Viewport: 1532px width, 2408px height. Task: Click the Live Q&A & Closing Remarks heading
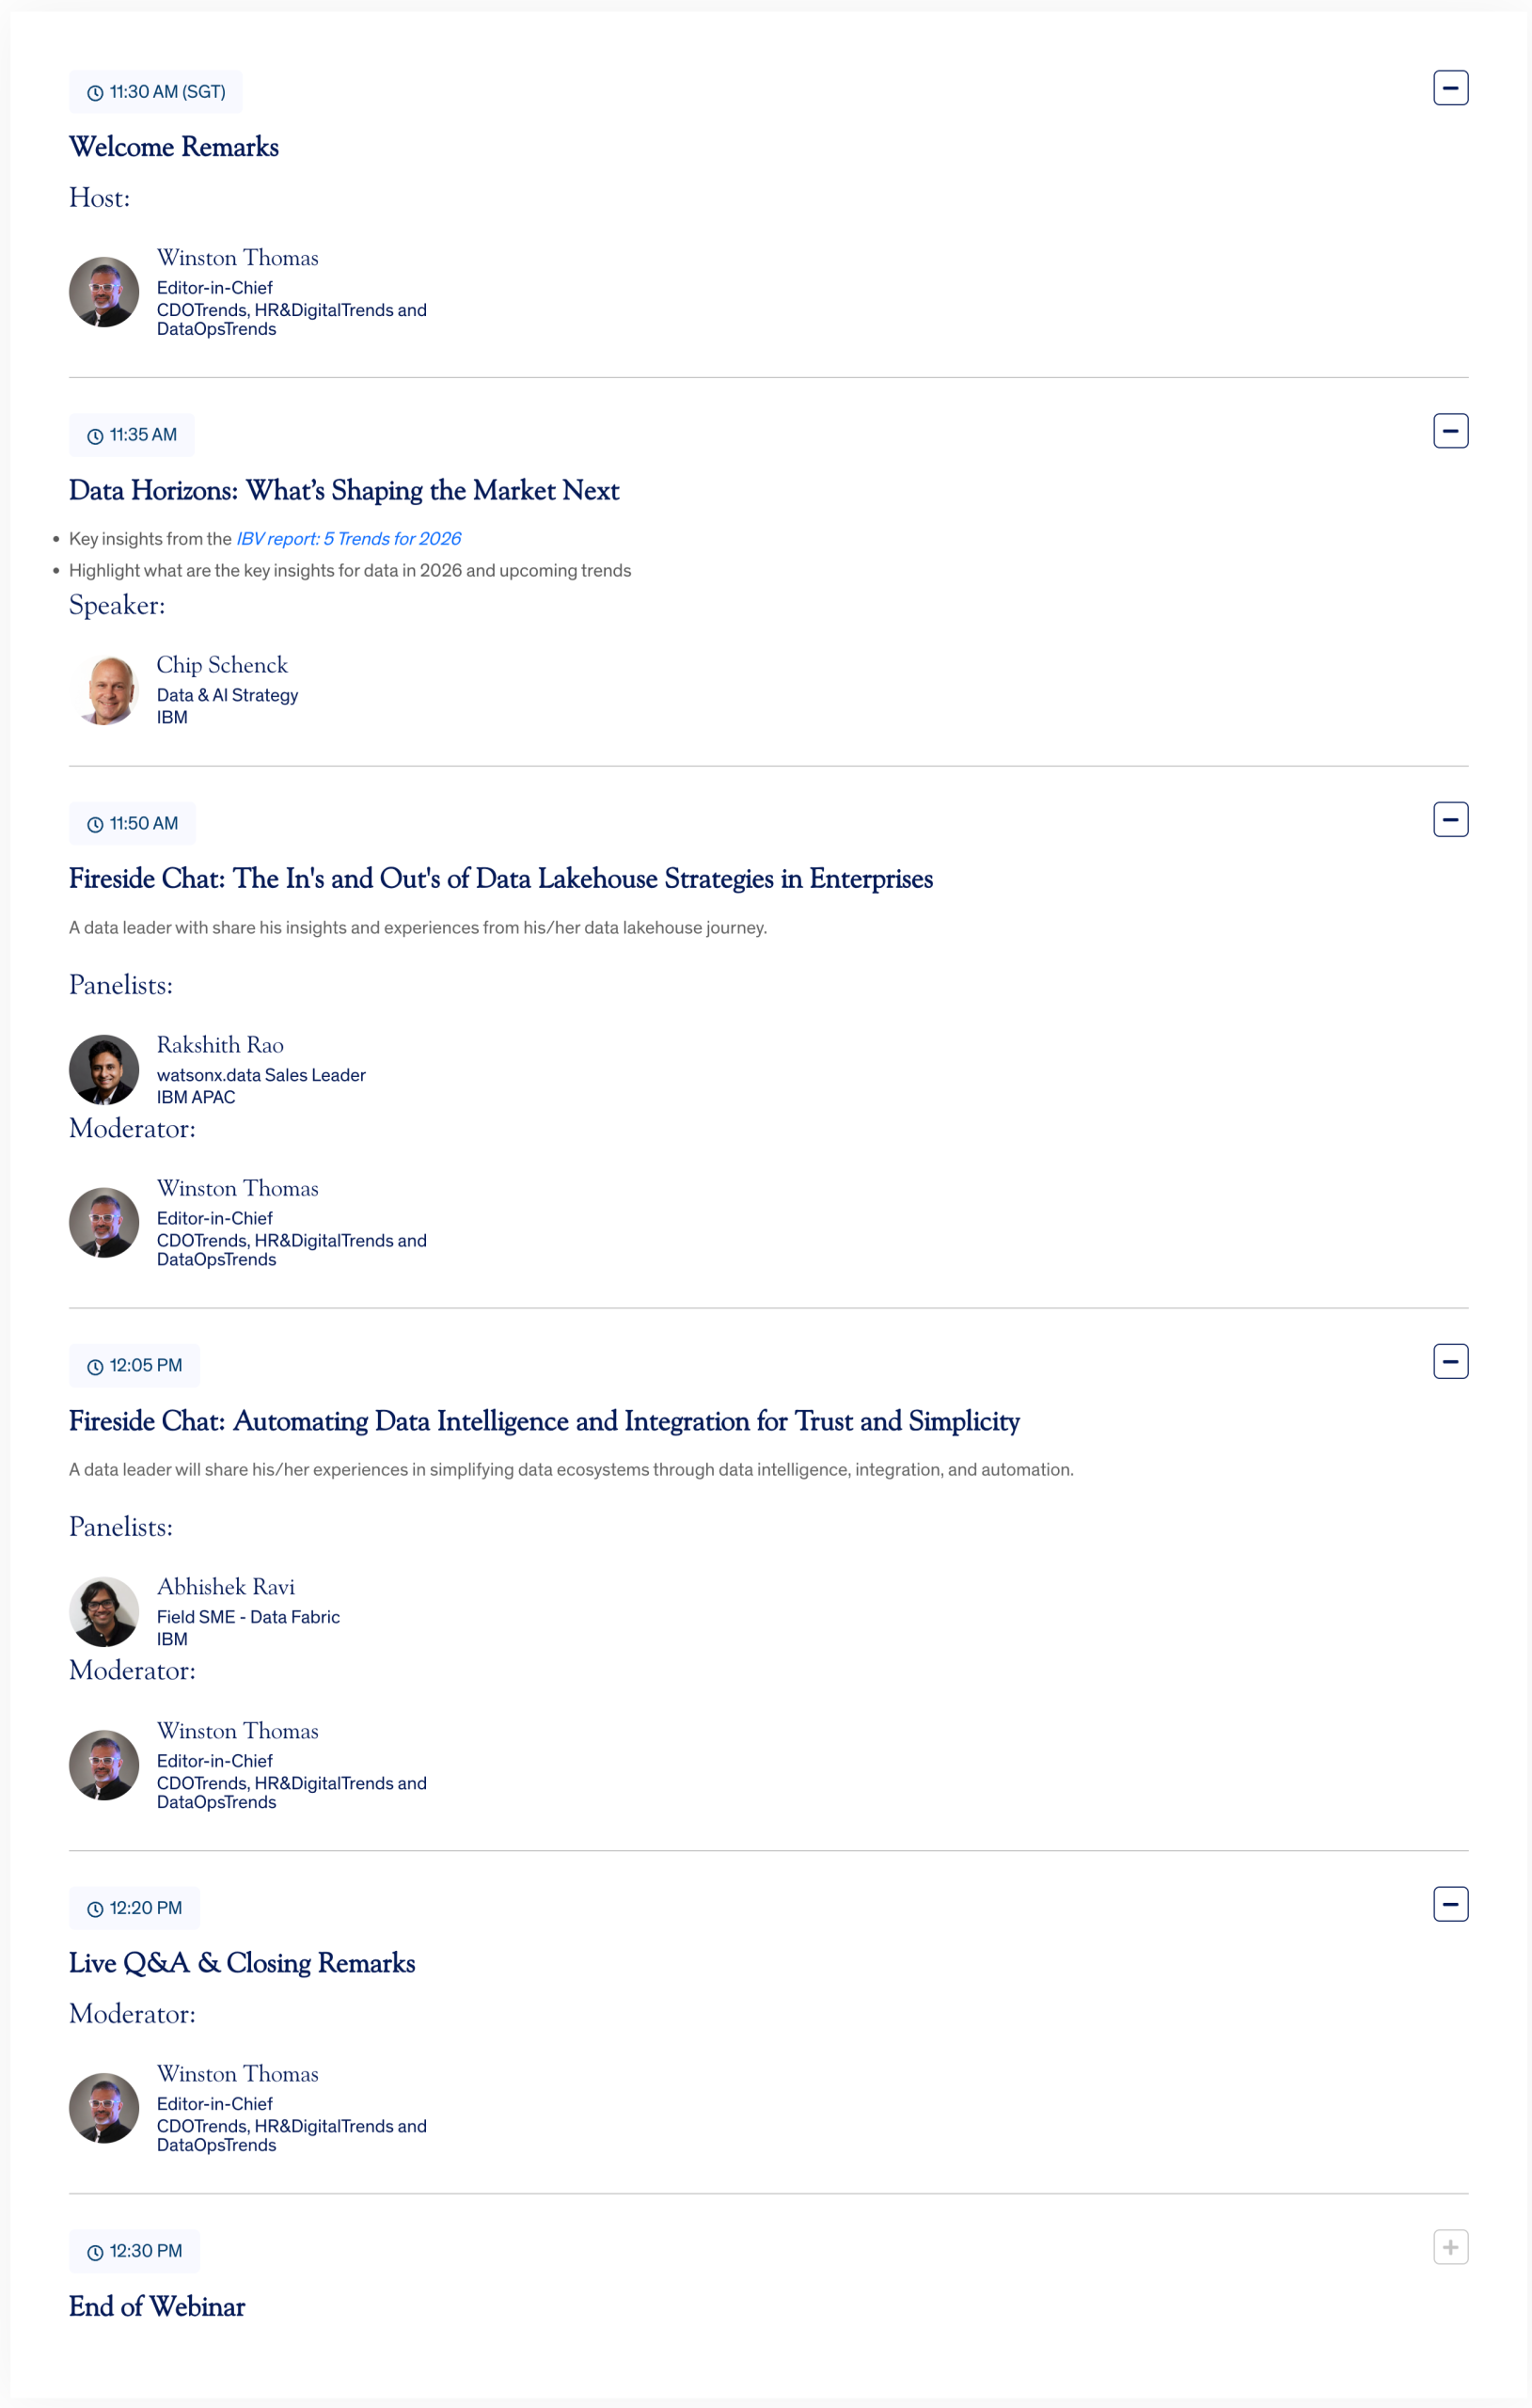(x=242, y=1964)
